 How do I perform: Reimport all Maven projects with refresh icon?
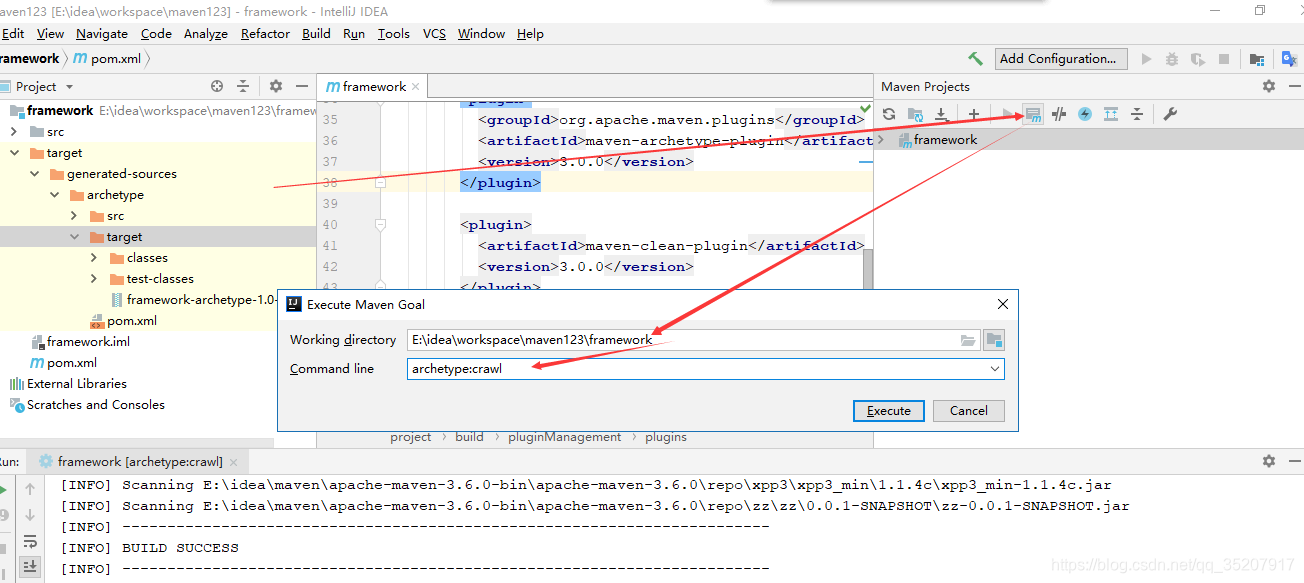point(888,114)
